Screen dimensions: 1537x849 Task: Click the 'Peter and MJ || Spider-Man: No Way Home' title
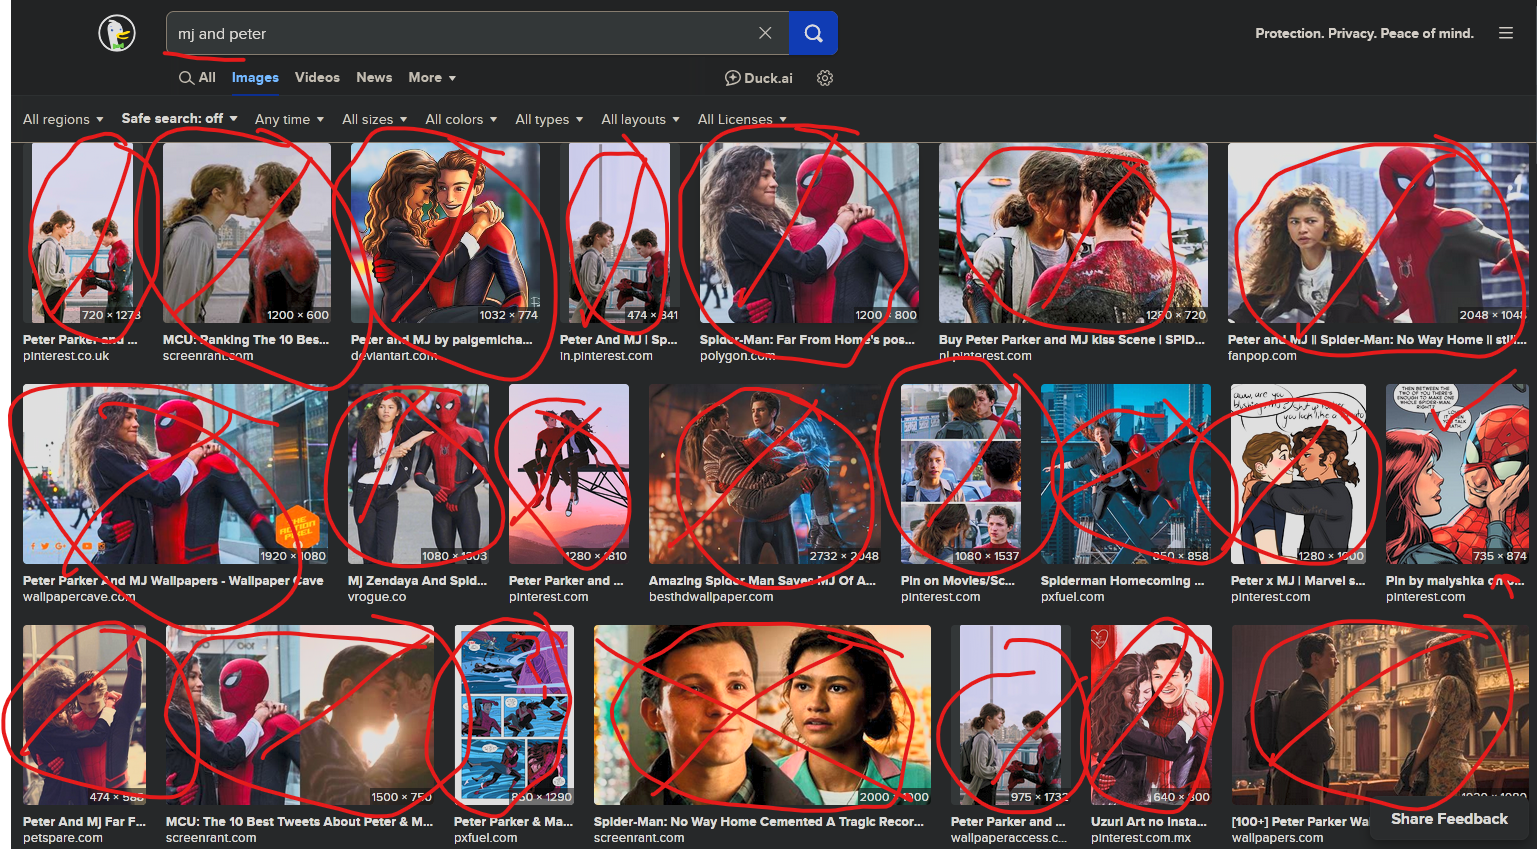pyautogui.click(x=1377, y=339)
